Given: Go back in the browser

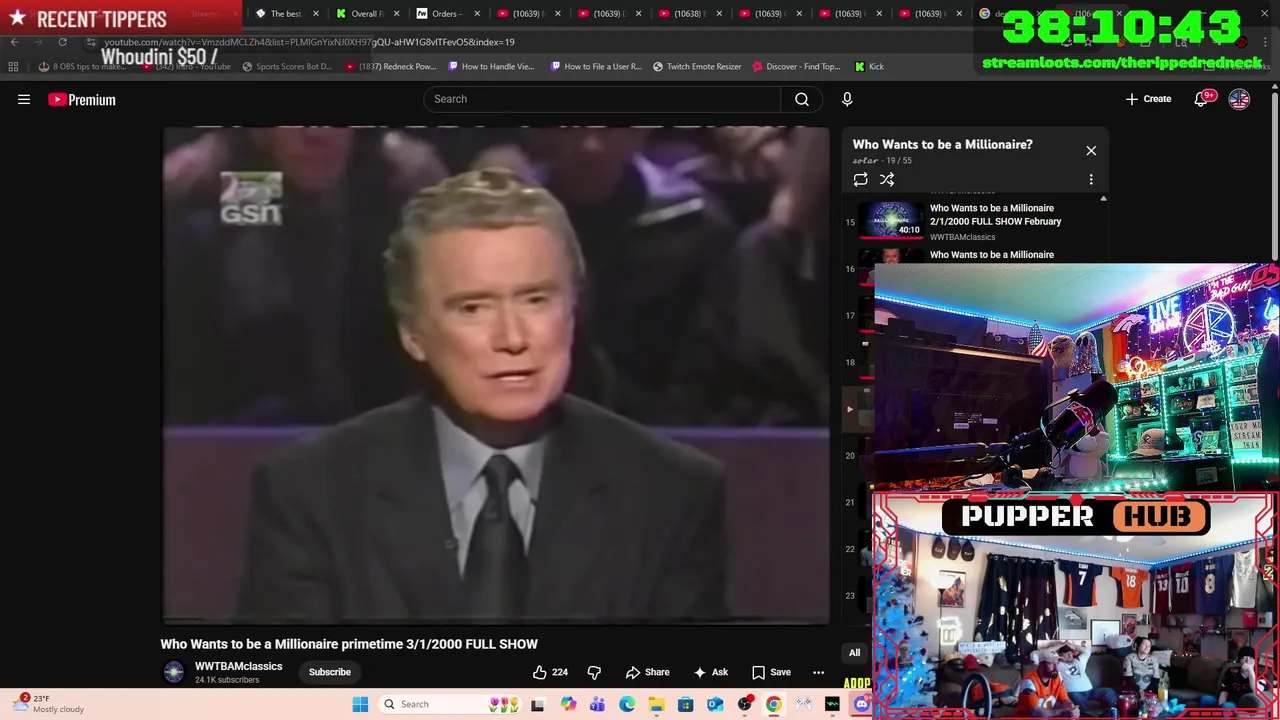Looking at the screenshot, I should point(15,42).
